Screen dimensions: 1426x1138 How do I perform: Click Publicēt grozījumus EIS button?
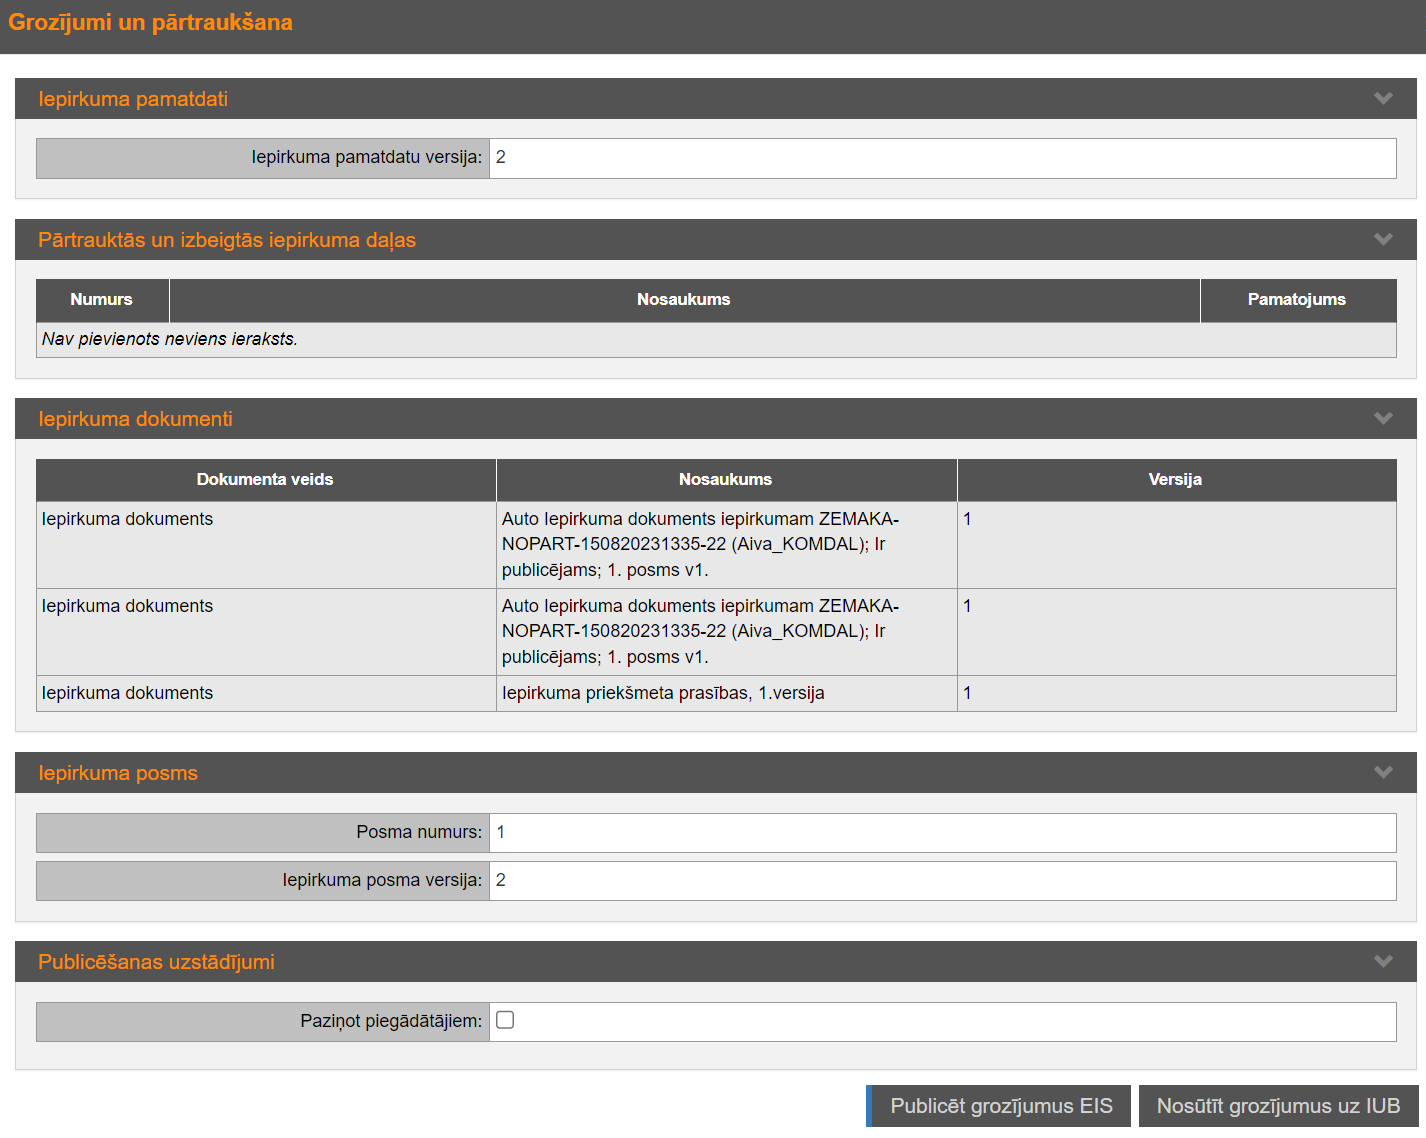click(999, 1106)
